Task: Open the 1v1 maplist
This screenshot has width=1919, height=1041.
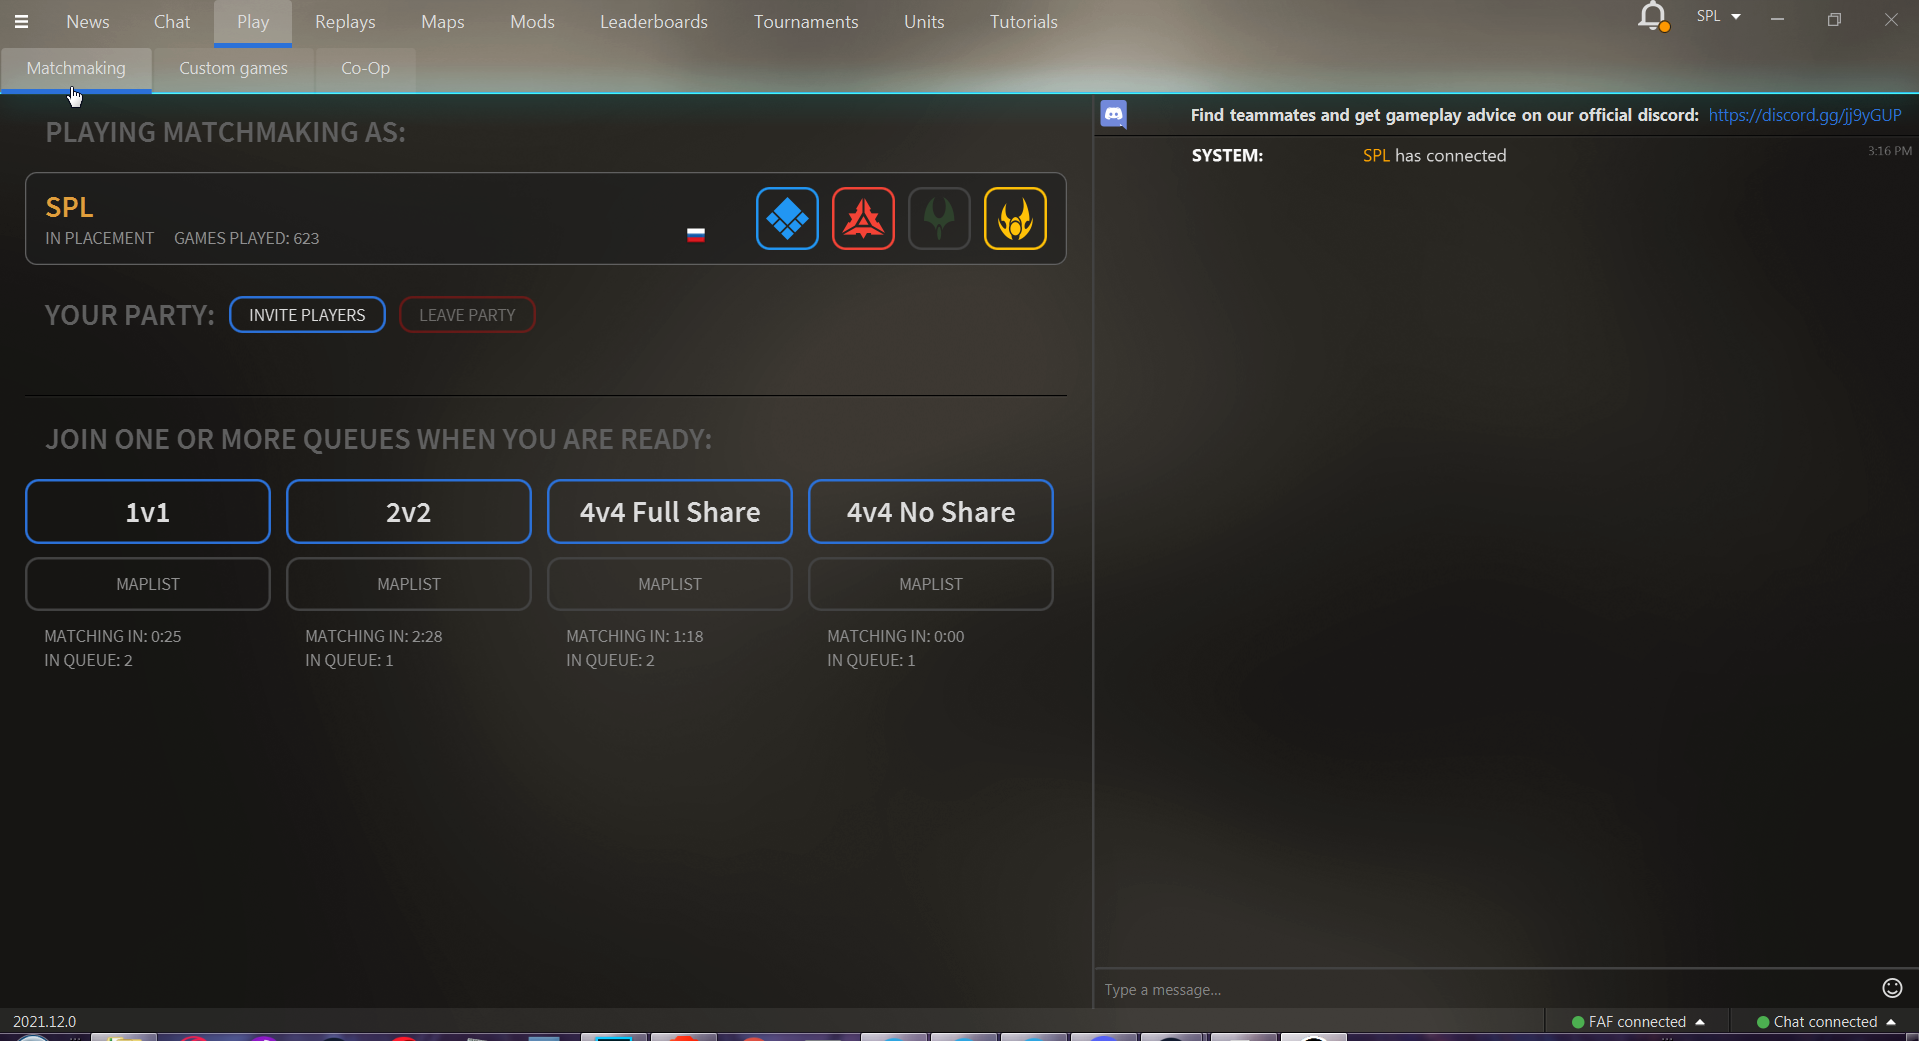Action: tap(148, 584)
